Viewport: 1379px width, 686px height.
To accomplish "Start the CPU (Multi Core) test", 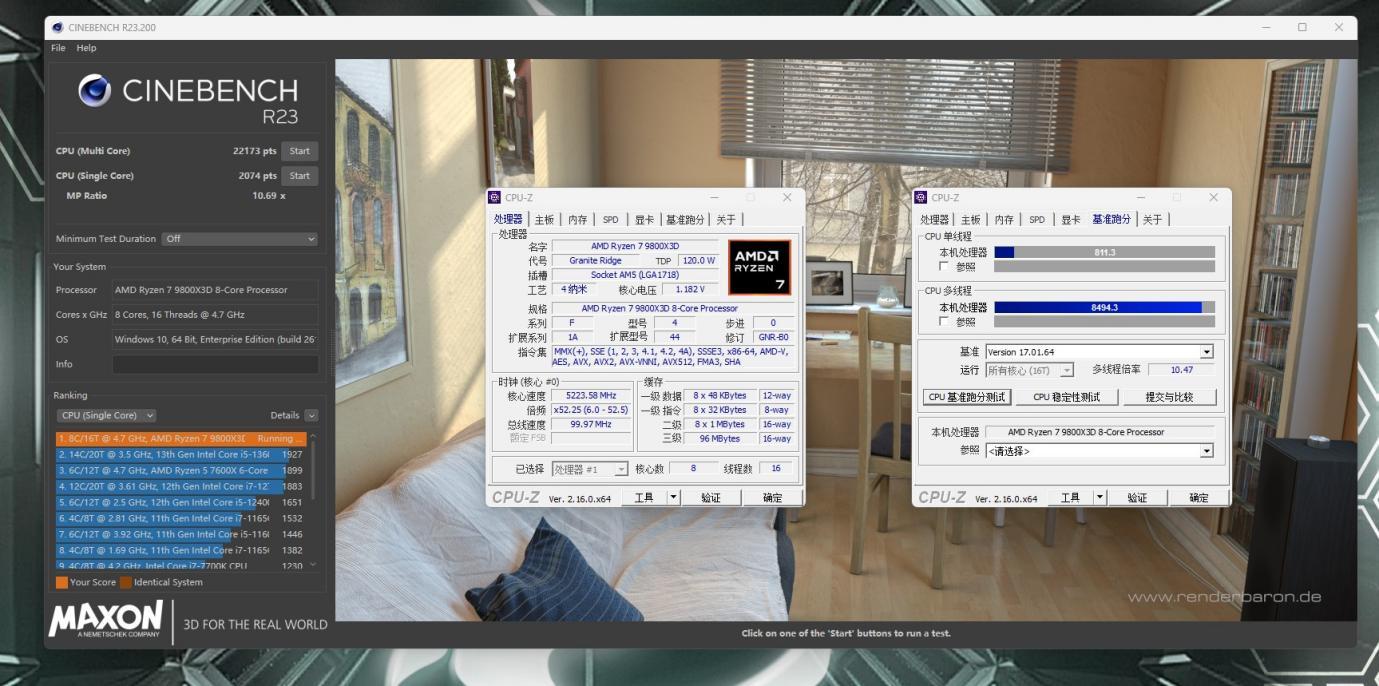I will coord(300,151).
